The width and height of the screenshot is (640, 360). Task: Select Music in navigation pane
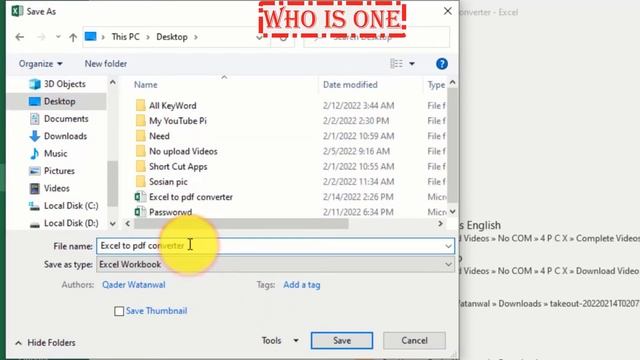pos(48,153)
